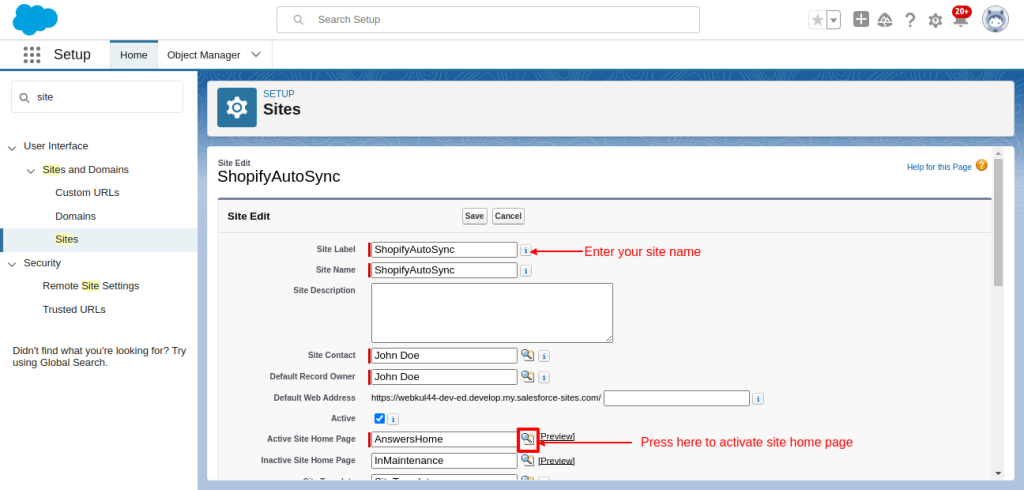The height and width of the screenshot is (490, 1024).
Task: Click the Quick Find box containing 'site'
Action: 97,97
